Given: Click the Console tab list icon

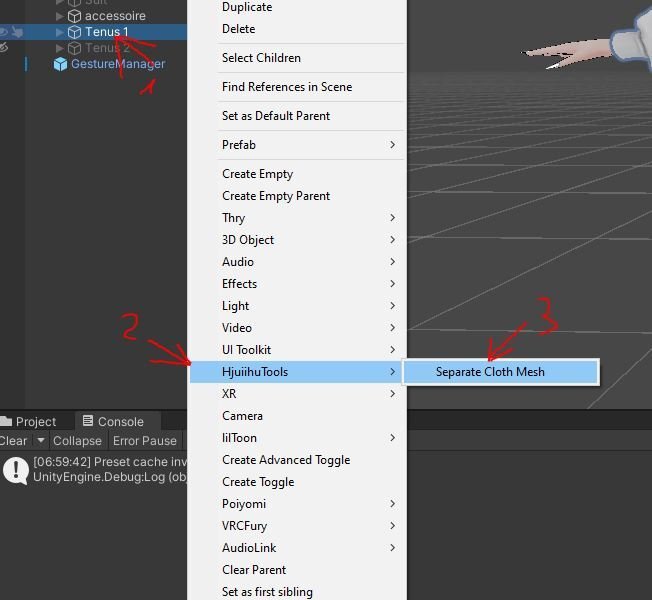Looking at the screenshot, I should pyautogui.click(x=88, y=421).
